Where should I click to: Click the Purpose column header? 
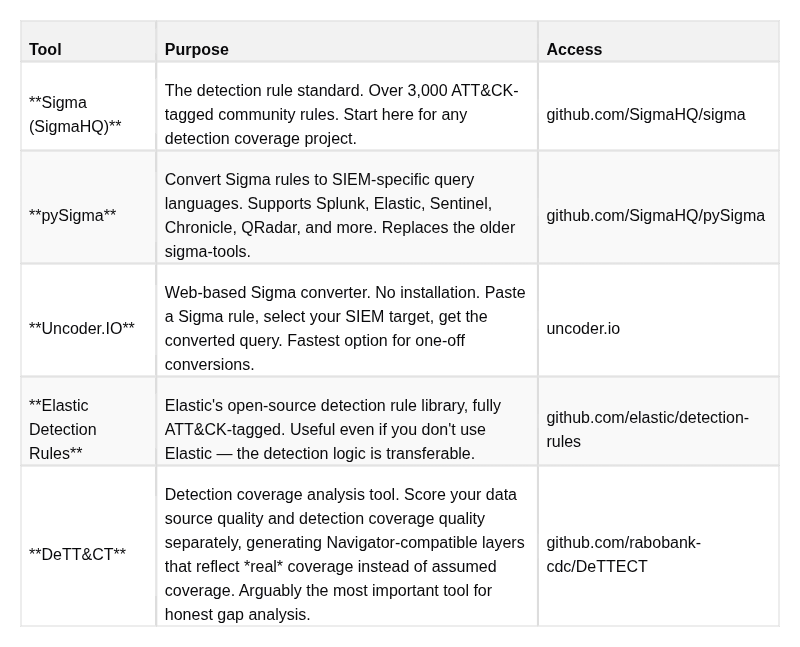point(196,49)
